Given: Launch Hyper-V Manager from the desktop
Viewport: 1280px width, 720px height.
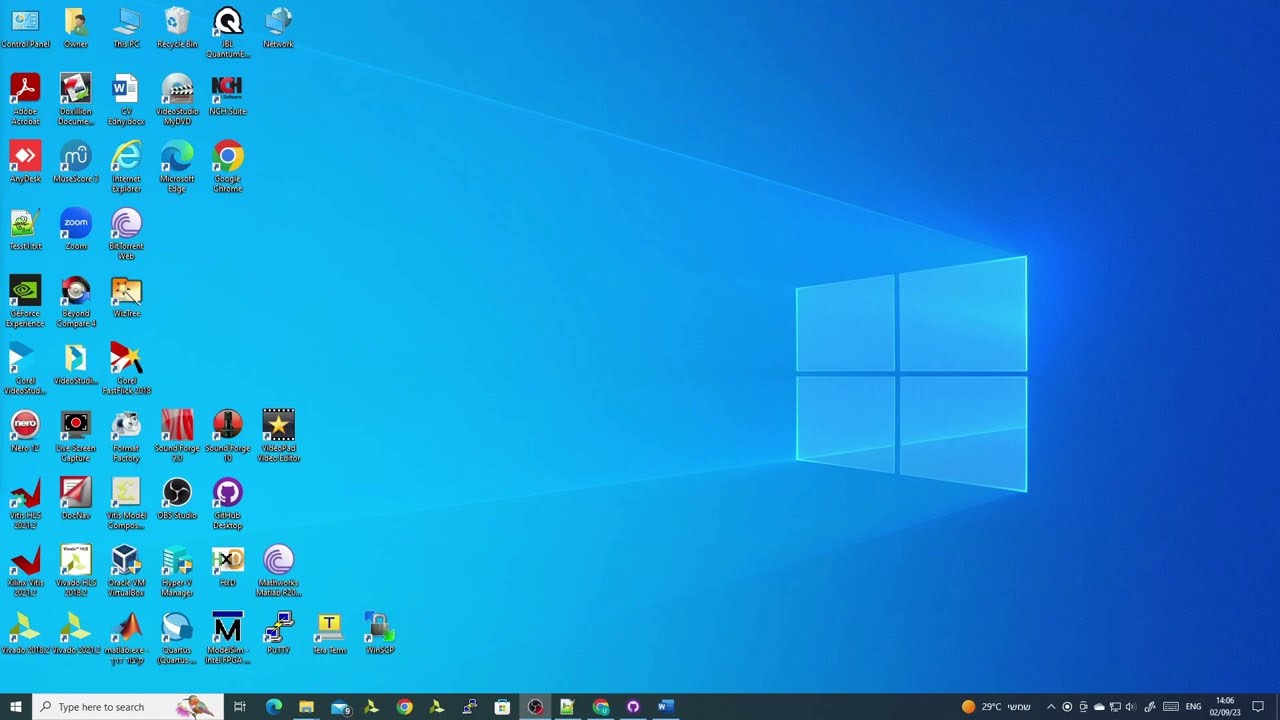Looking at the screenshot, I should [x=177, y=570].
